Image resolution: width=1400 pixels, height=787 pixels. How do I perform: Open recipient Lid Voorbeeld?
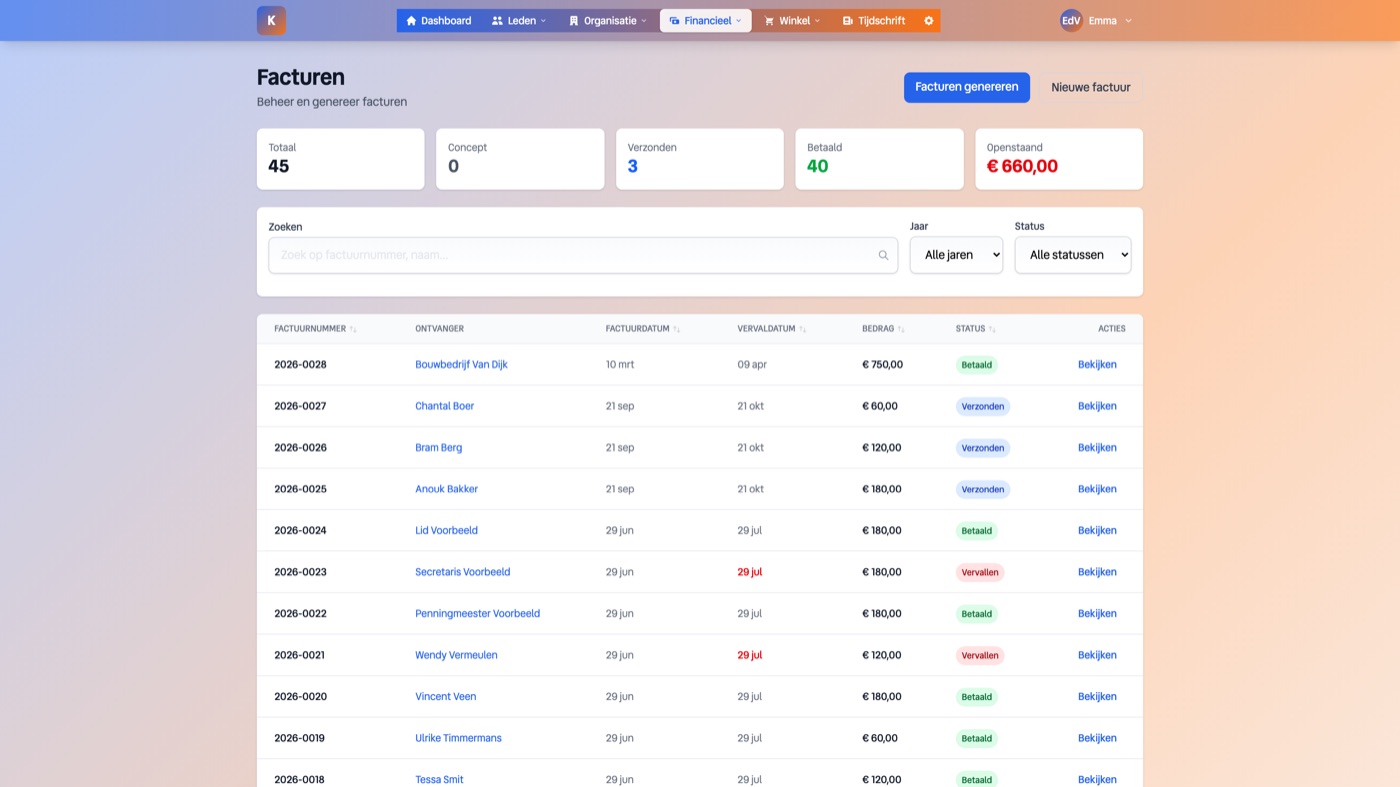pos(447,531)
